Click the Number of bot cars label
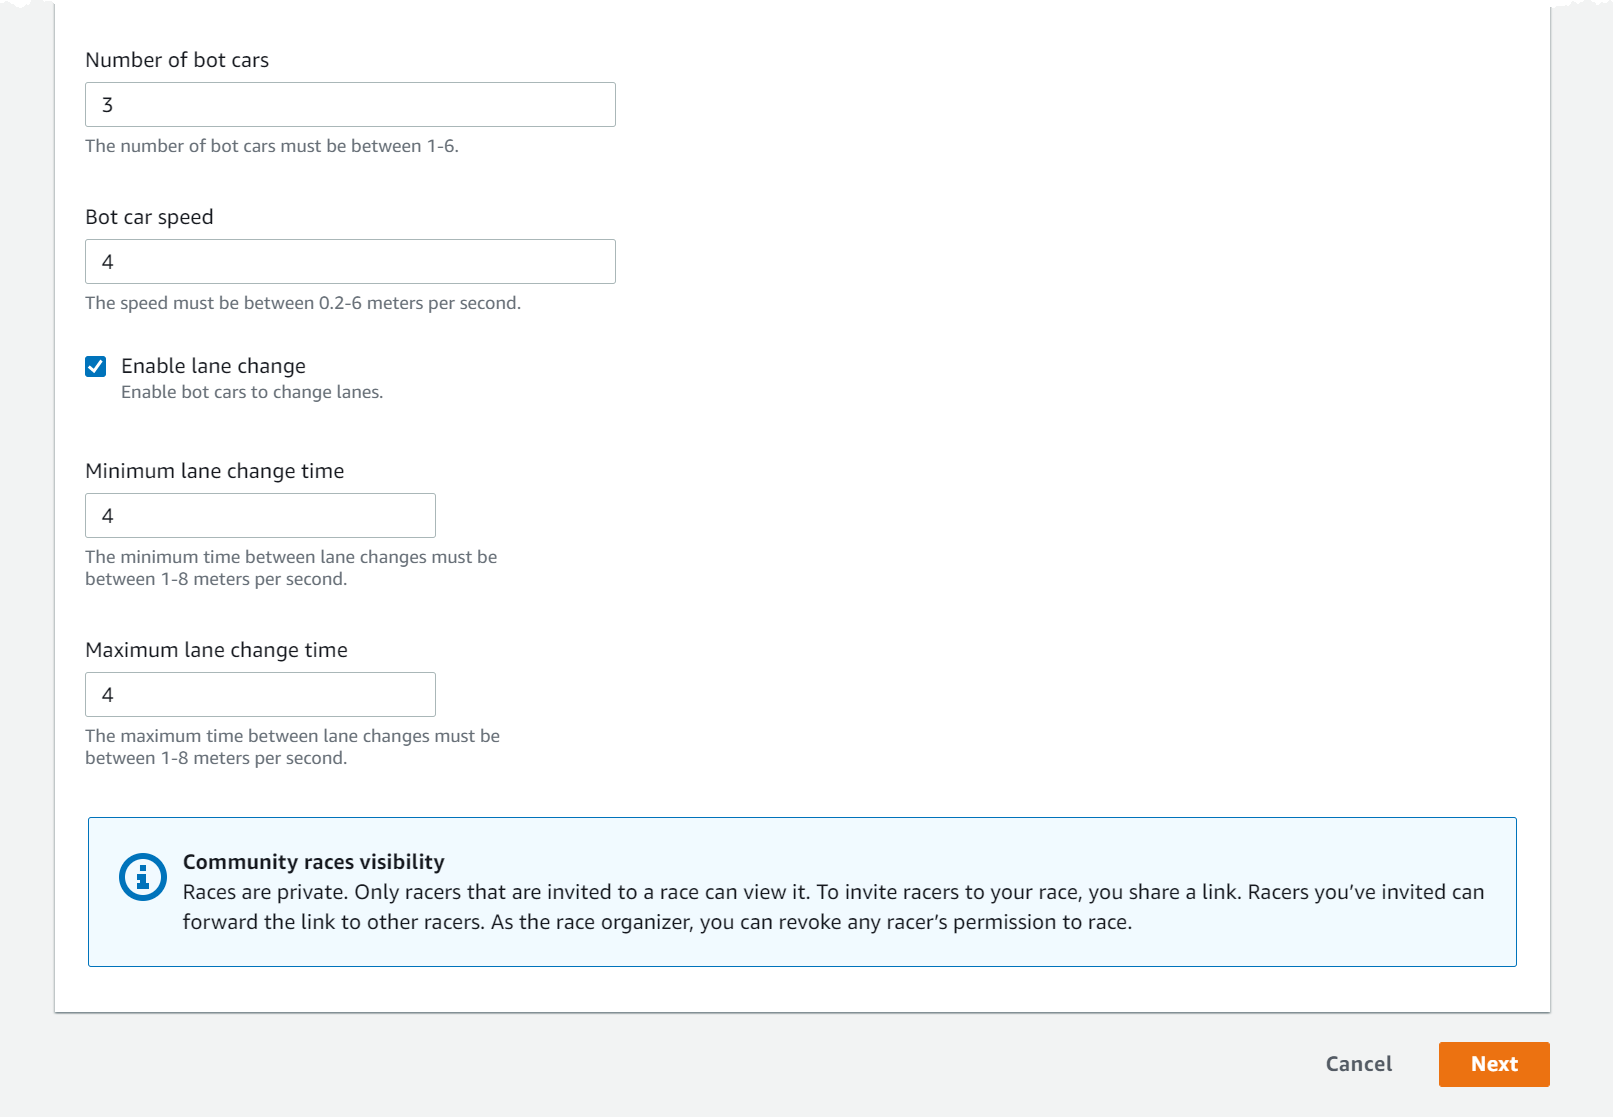Screen dimensions: 1613x1117 point(177,60)
